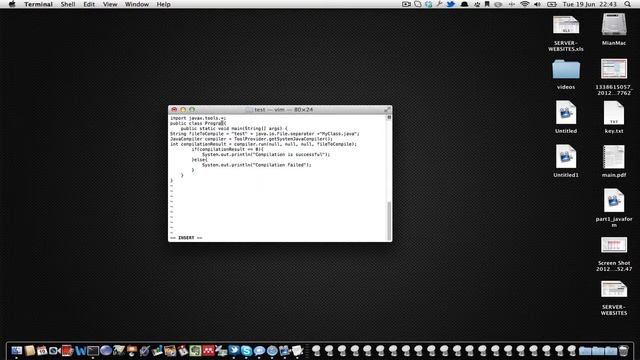Click the Wi-Fi status icon

[524, 4]
